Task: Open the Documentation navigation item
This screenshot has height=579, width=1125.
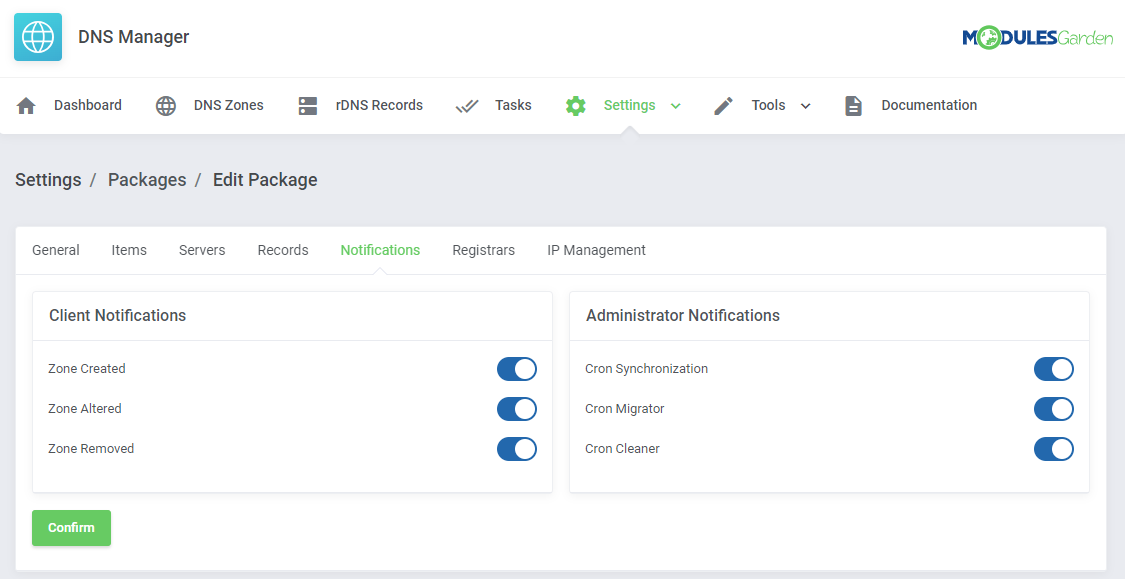Action: [x=929, y=105]
